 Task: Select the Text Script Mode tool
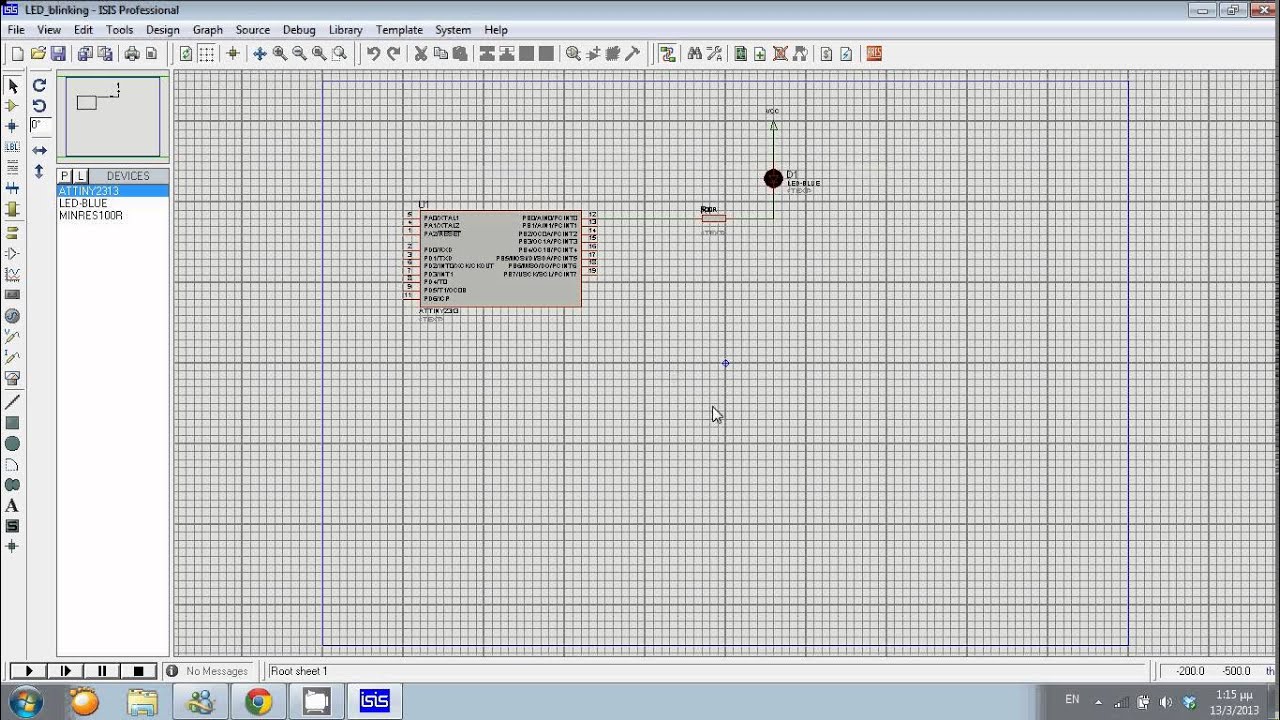coord(13,168)
